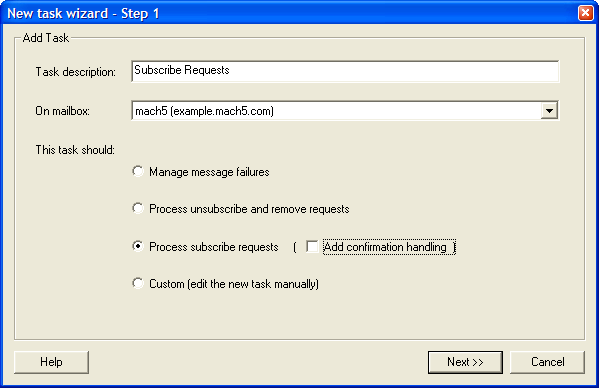
Task: Select the Manage message failures radio button
Action: (138, 171)
